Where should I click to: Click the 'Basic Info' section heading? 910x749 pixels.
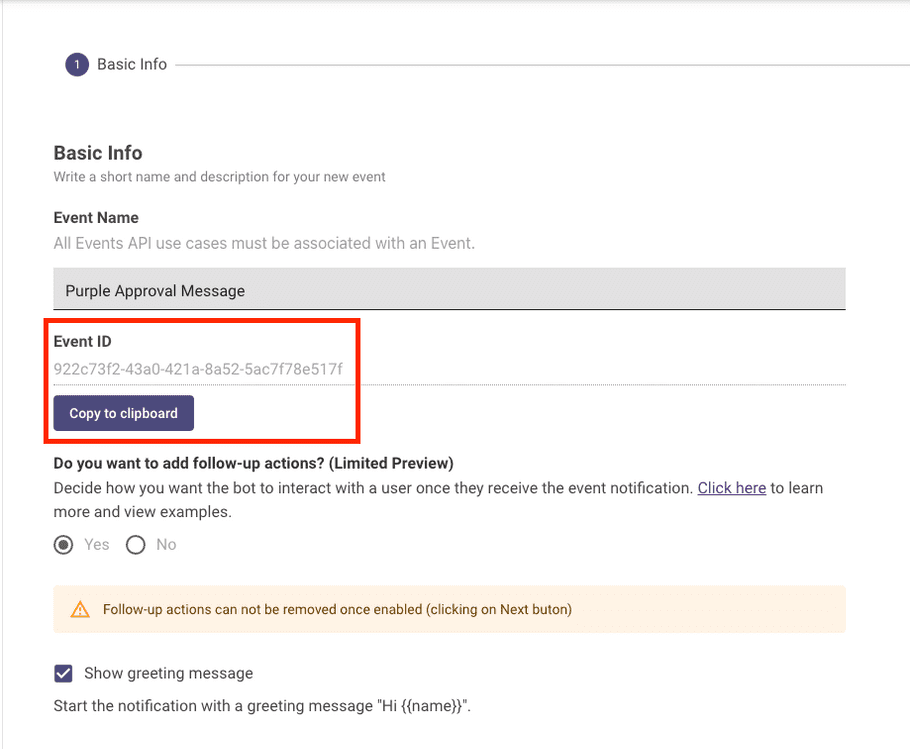point(98,153)
